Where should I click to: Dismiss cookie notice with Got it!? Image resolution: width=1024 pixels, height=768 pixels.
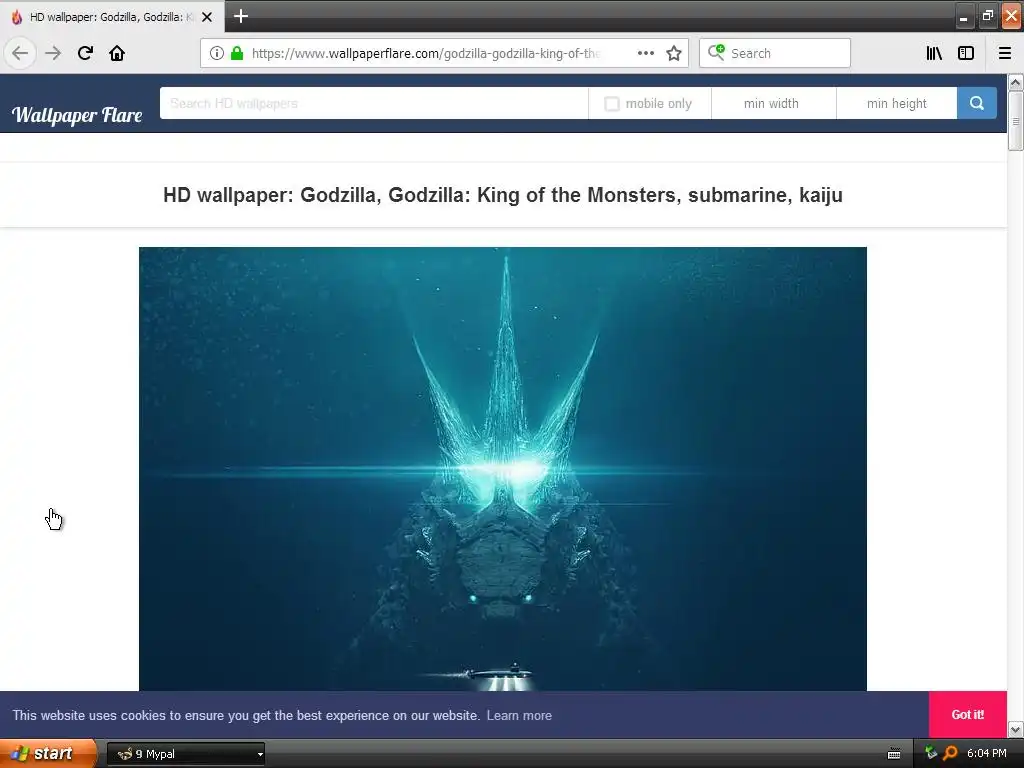pos(967,714)
